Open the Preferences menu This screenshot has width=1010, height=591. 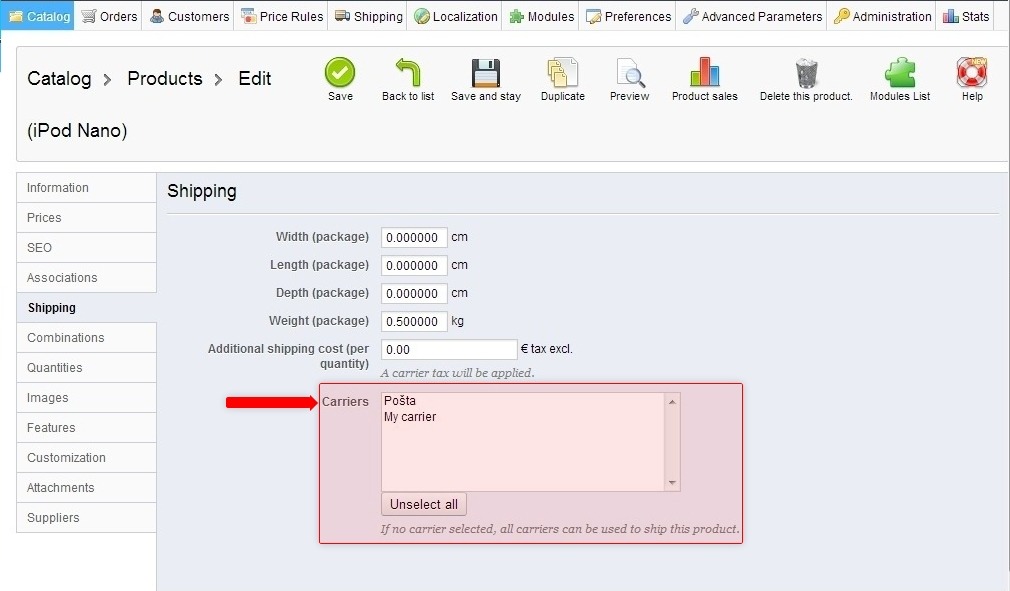pos(628,16)
